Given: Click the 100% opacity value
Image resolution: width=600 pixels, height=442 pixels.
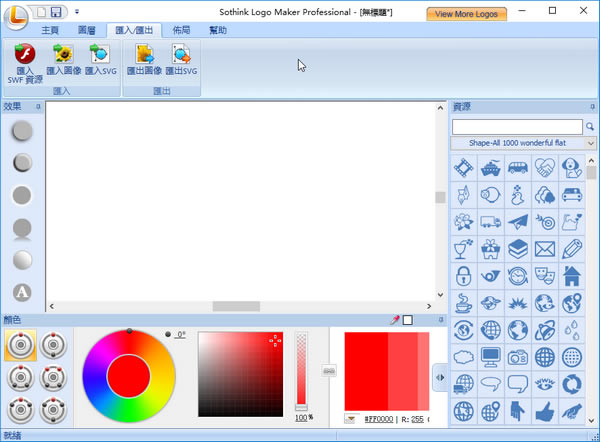Looking at the screenshot, I should coord(304,418).
